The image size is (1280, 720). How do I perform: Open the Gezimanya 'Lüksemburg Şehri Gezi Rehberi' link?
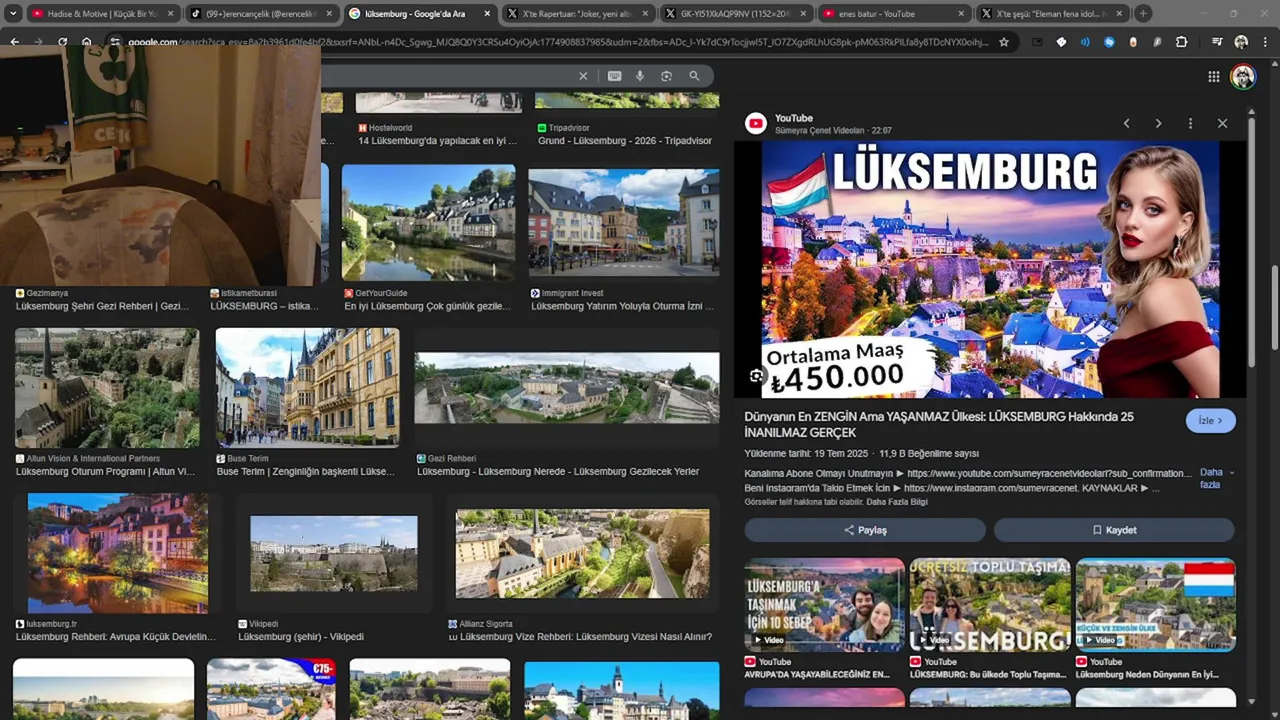pyautogui.click(x=102, y=306)
